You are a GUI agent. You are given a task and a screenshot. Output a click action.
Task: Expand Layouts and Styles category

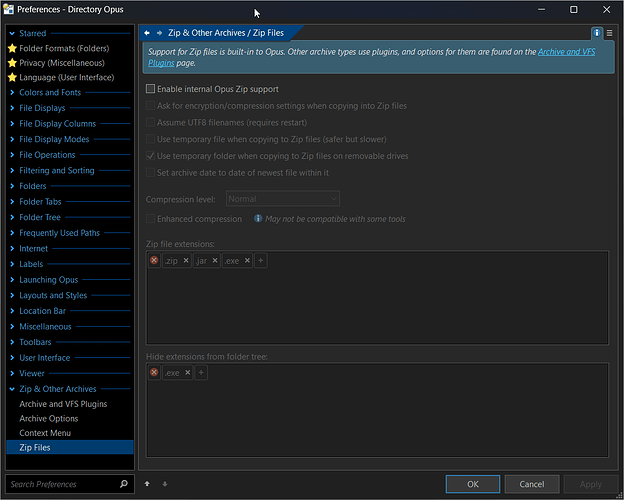tap(12, 295)
